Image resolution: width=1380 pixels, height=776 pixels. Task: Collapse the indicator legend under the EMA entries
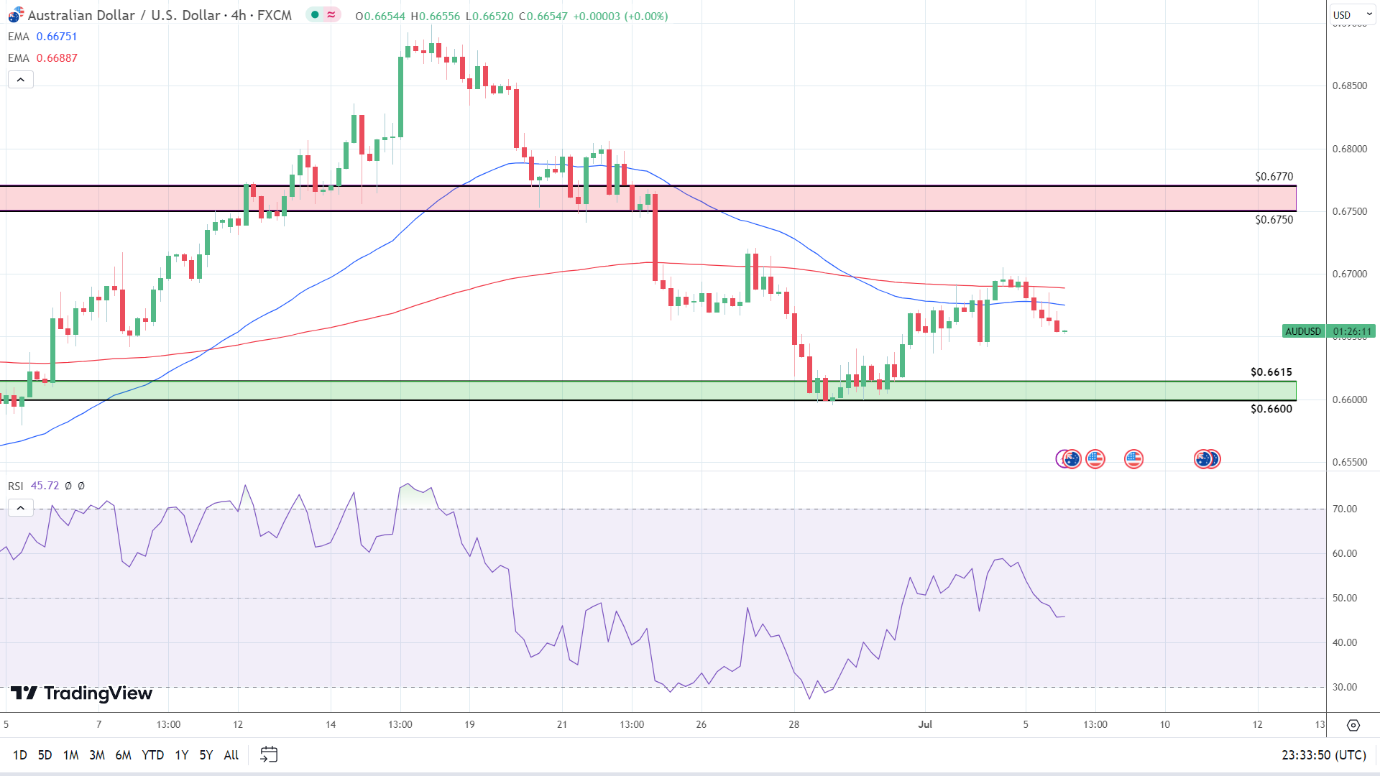click(x=21, y=79)
